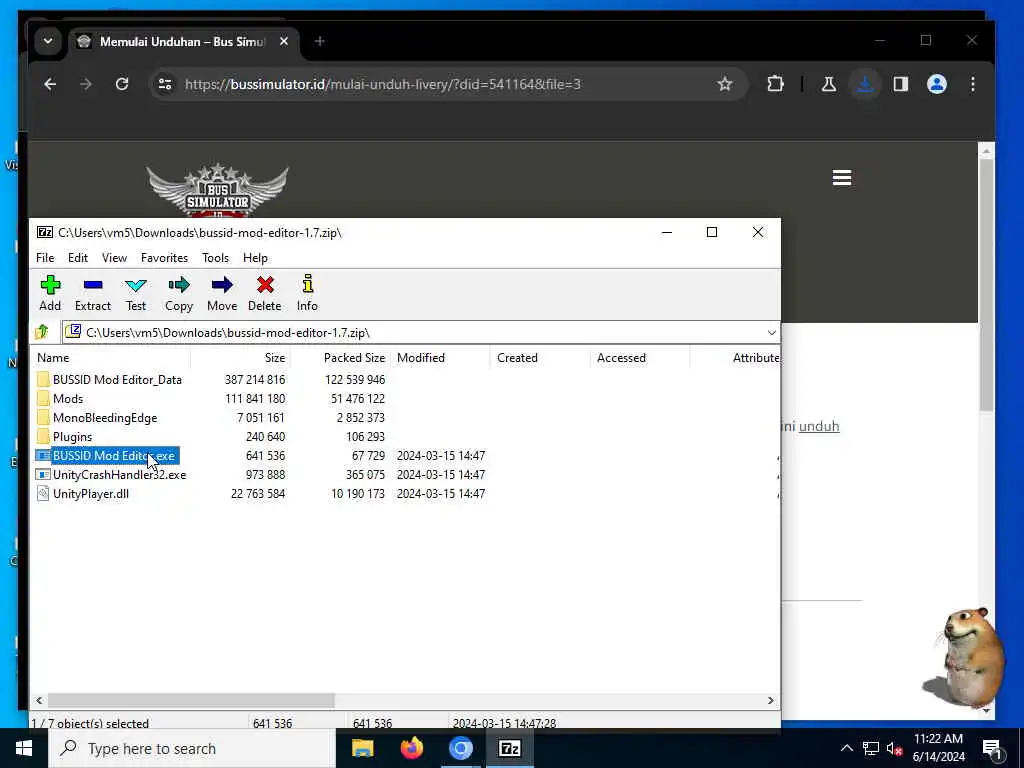Open the Tools menu
This screenshot has width=1024, height=768.
pos(216,258)
